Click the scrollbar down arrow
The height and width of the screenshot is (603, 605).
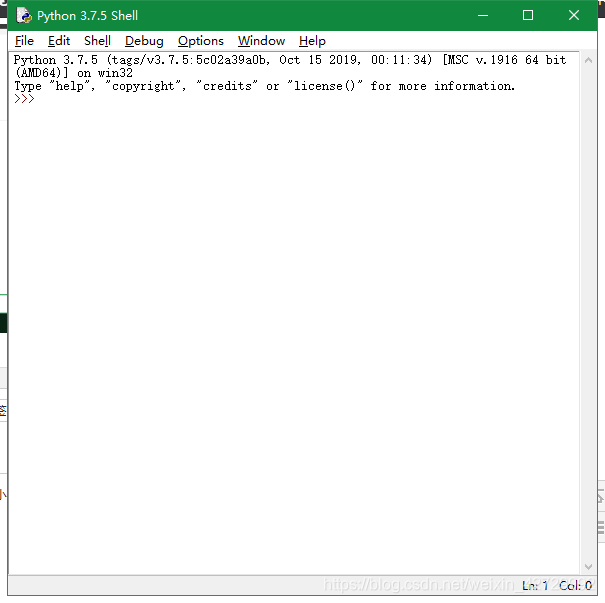tap(588, 566)
